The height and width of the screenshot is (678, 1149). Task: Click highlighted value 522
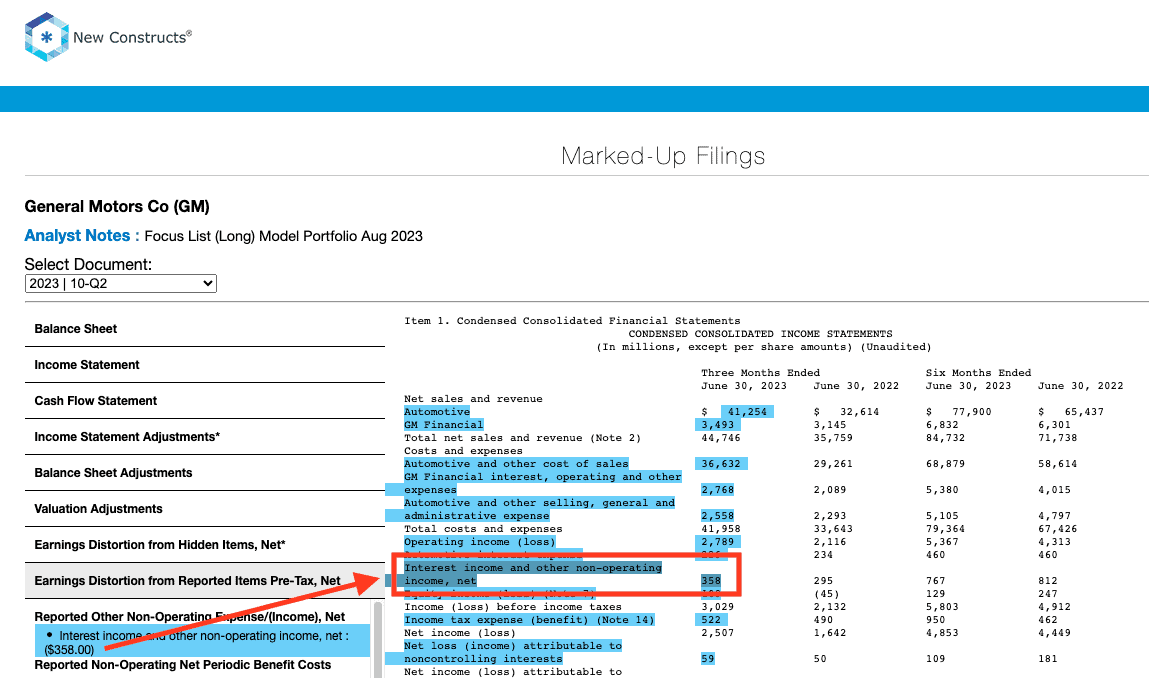coord(711,620)
